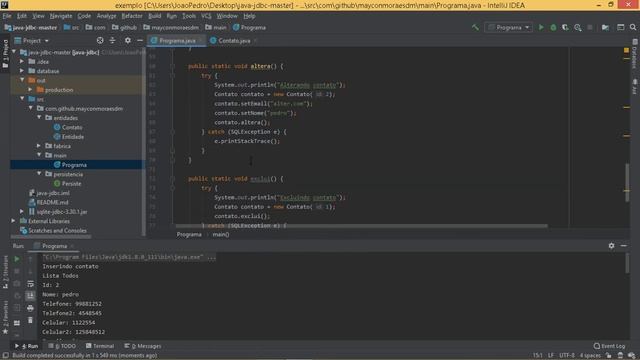
Task: Open Search Everywhere magnifier icon
Action: coord(633,27)
